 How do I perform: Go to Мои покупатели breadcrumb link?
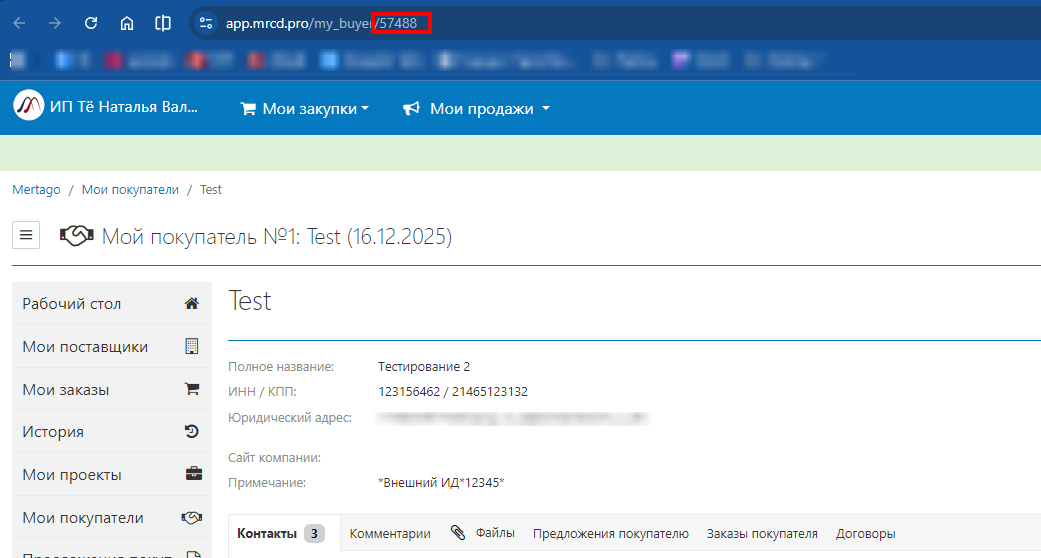pos(130,189)
